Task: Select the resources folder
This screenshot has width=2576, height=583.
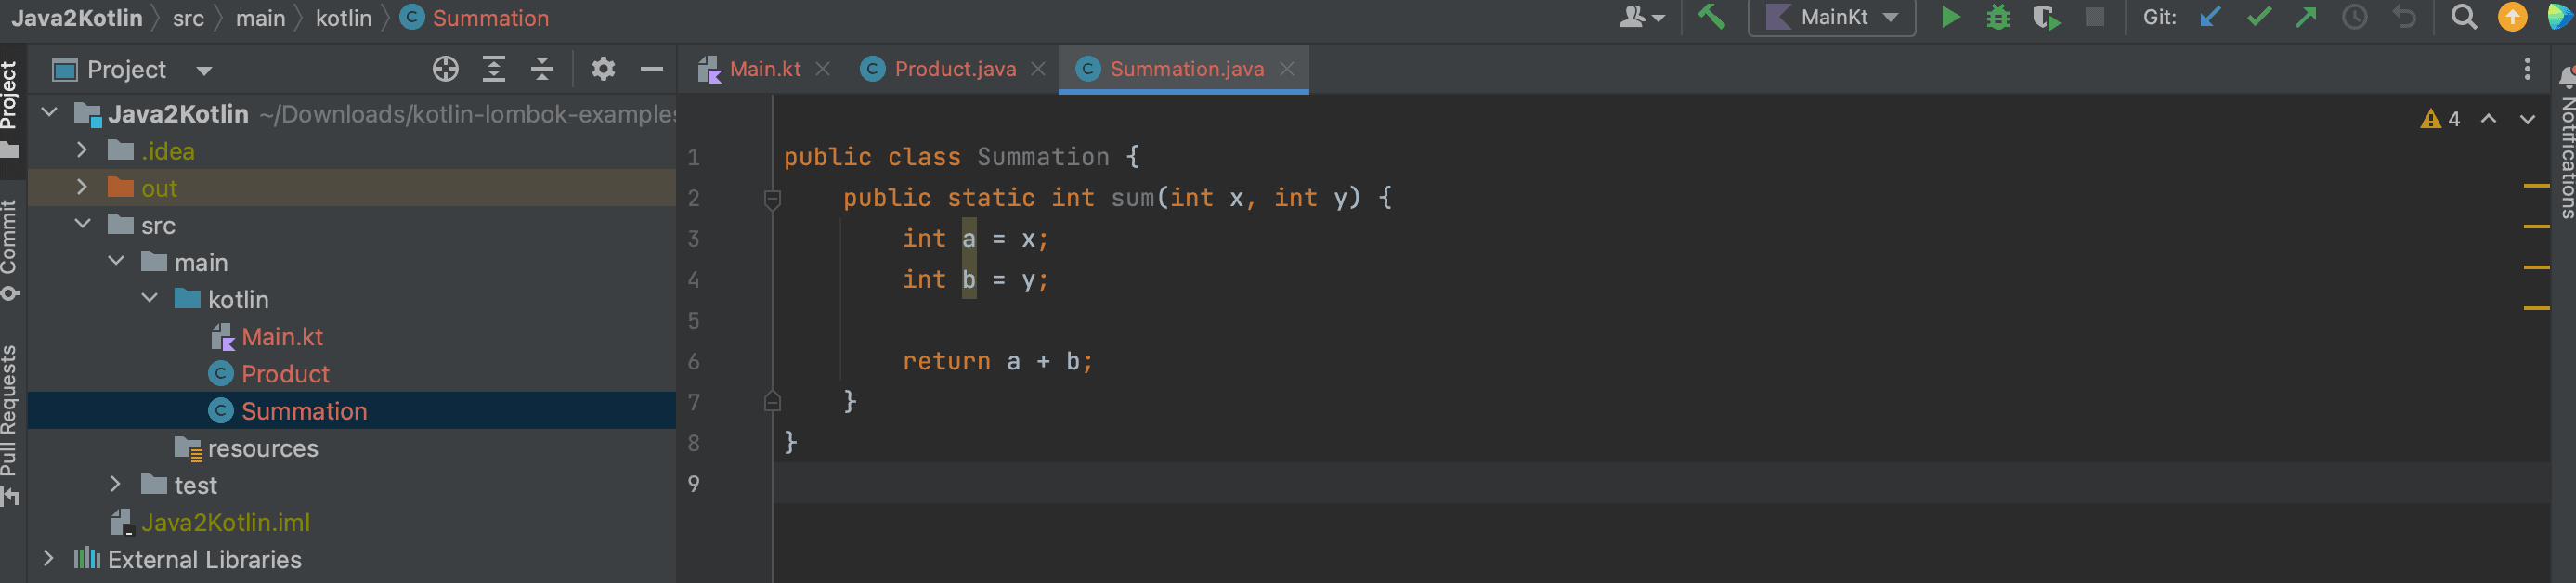Action: (x=247, y=447)
